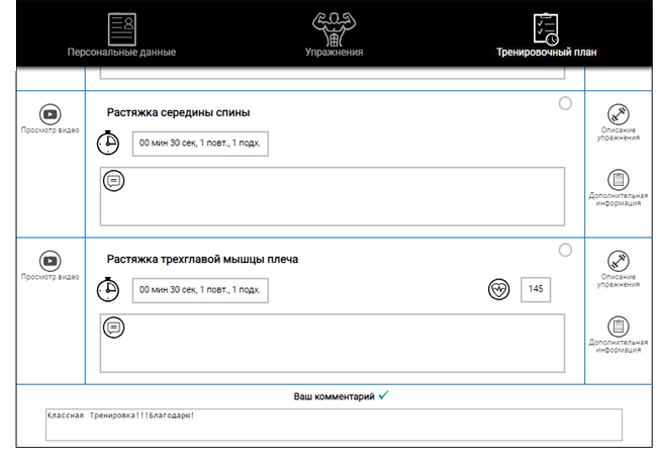Click the comment bubble icon in middle-back stretch
The image size is (660, 461).
click(x=114, y=181)
